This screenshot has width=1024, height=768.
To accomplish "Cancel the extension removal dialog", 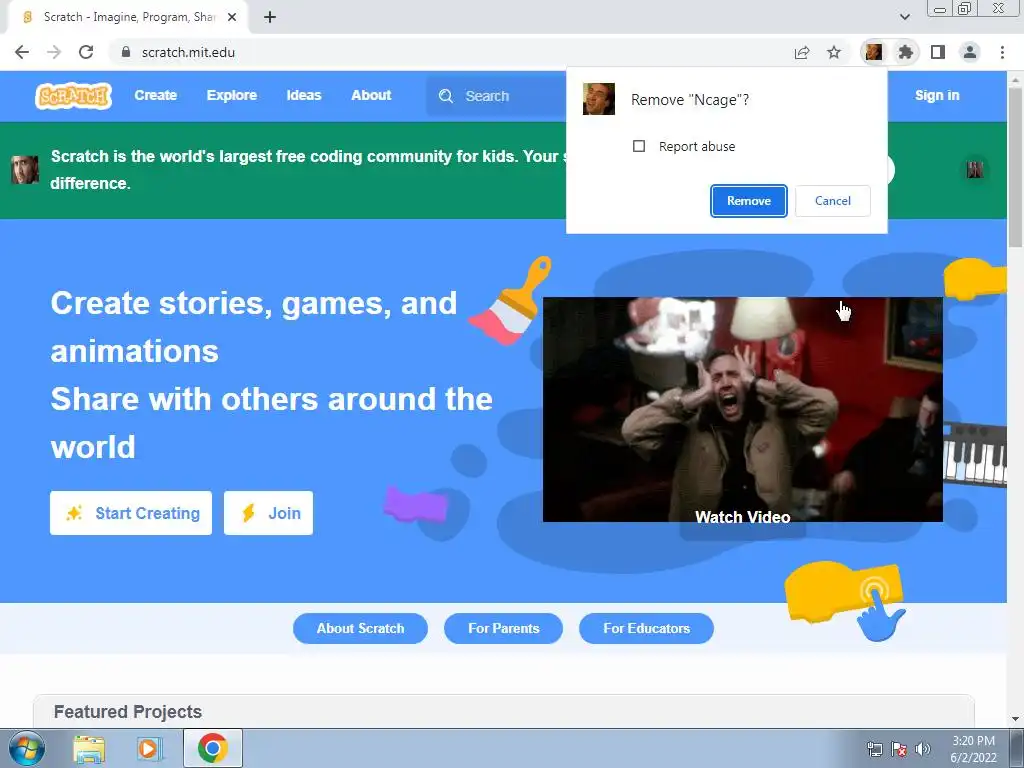I will pyautogui.click(x=833, y=200).
